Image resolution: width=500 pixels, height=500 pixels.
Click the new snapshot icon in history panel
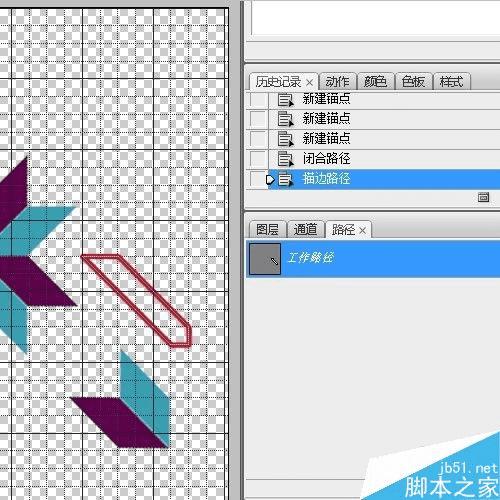[x=483, y=197]
